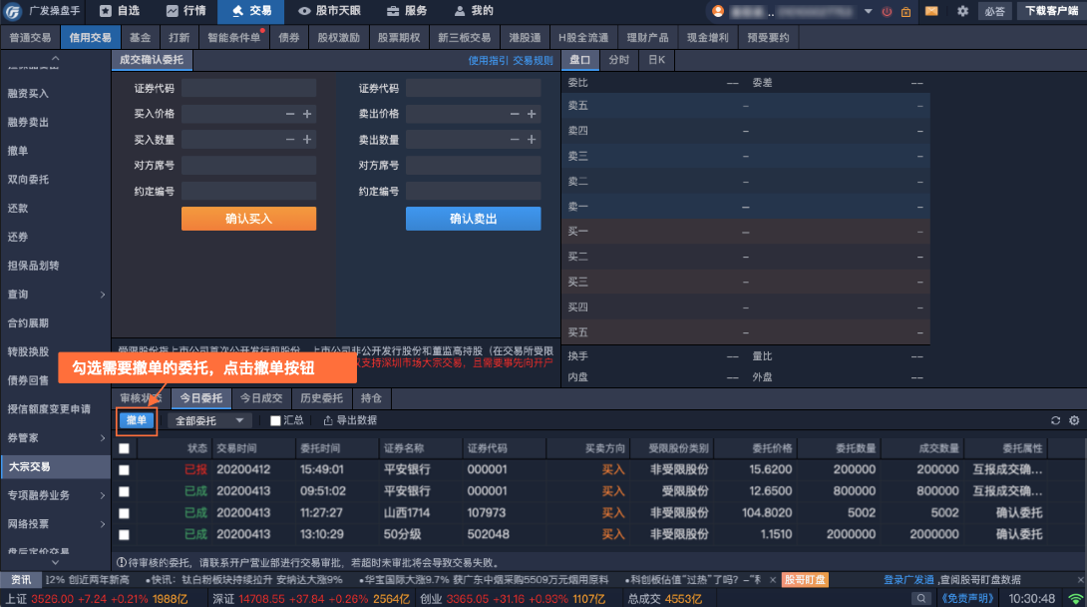Click the buy-side 约定编号 input field
1087x608 pixels.
(249, 191)
